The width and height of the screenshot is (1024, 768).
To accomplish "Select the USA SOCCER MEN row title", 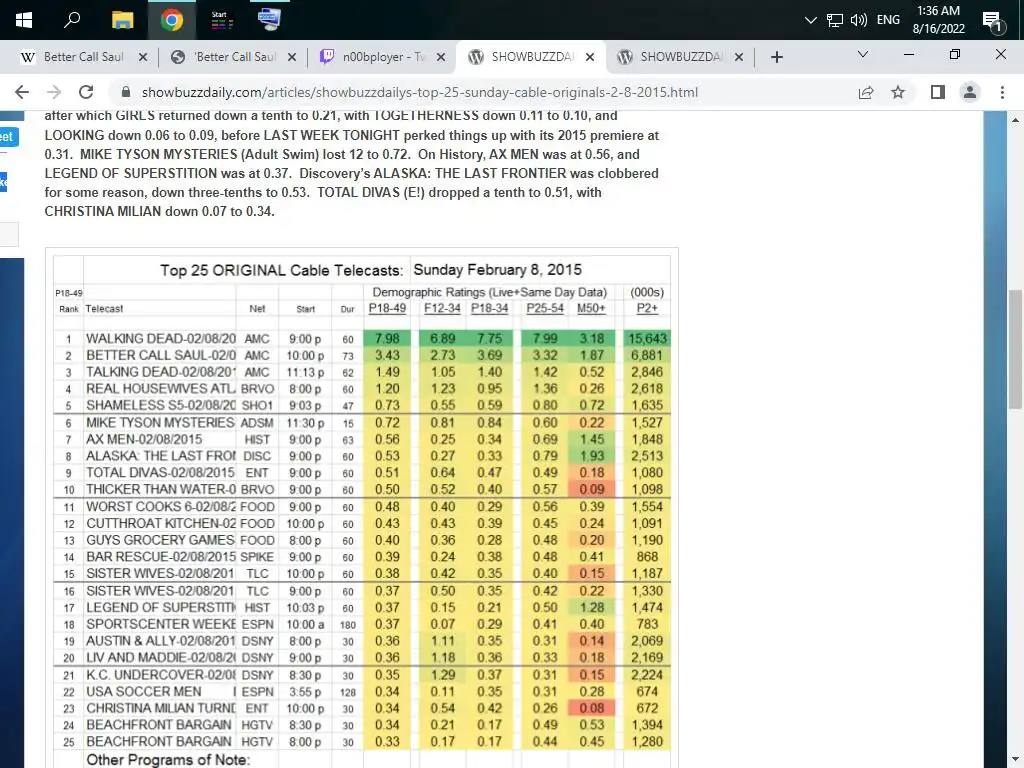I will coord(144,692).
